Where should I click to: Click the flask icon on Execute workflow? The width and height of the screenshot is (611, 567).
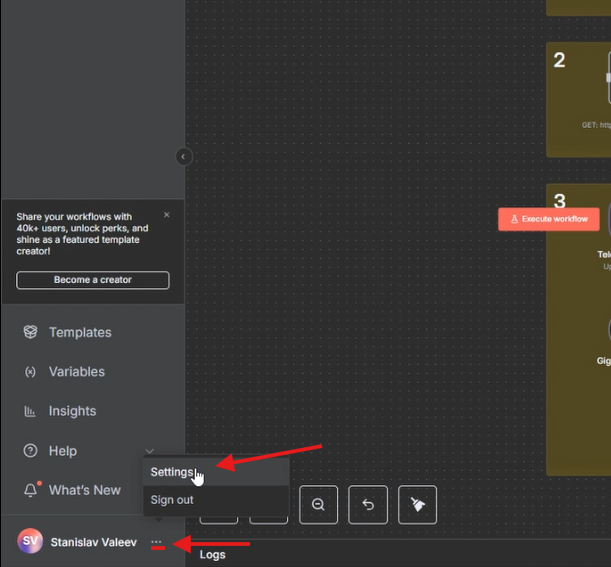pyautogui.click(x=514, y=219)
